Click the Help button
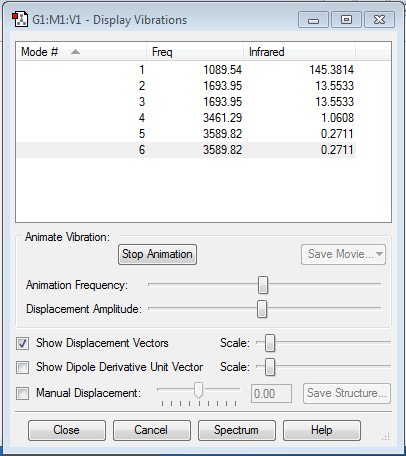 (322, 430)
